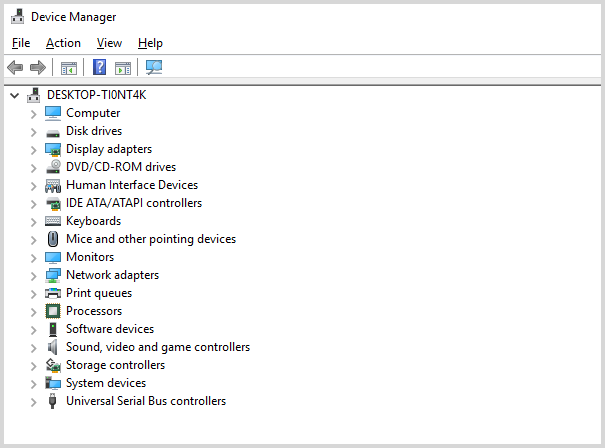605x448 pixels.
Task: Select the Human Interface Devices label
Action: (132, 185)
